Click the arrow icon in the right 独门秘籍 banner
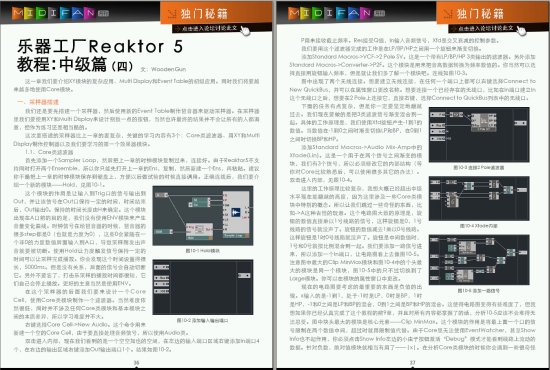This screenshot has height=370, width=550. point(448,14)
